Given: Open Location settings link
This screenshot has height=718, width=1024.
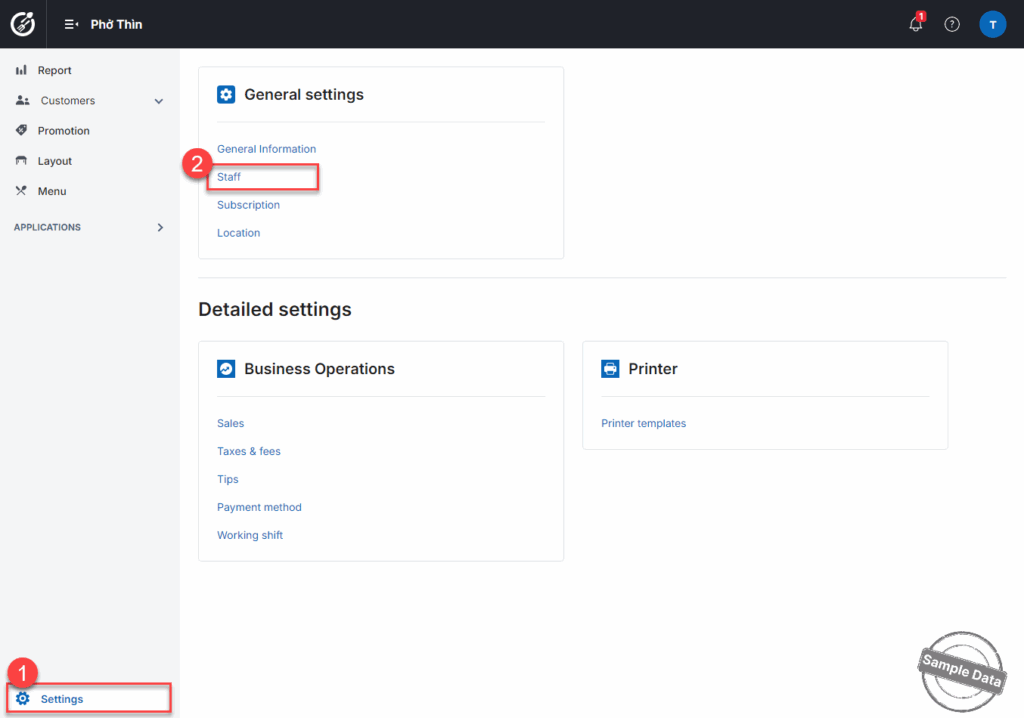Looking at the screenshot, I should [238, 233].
